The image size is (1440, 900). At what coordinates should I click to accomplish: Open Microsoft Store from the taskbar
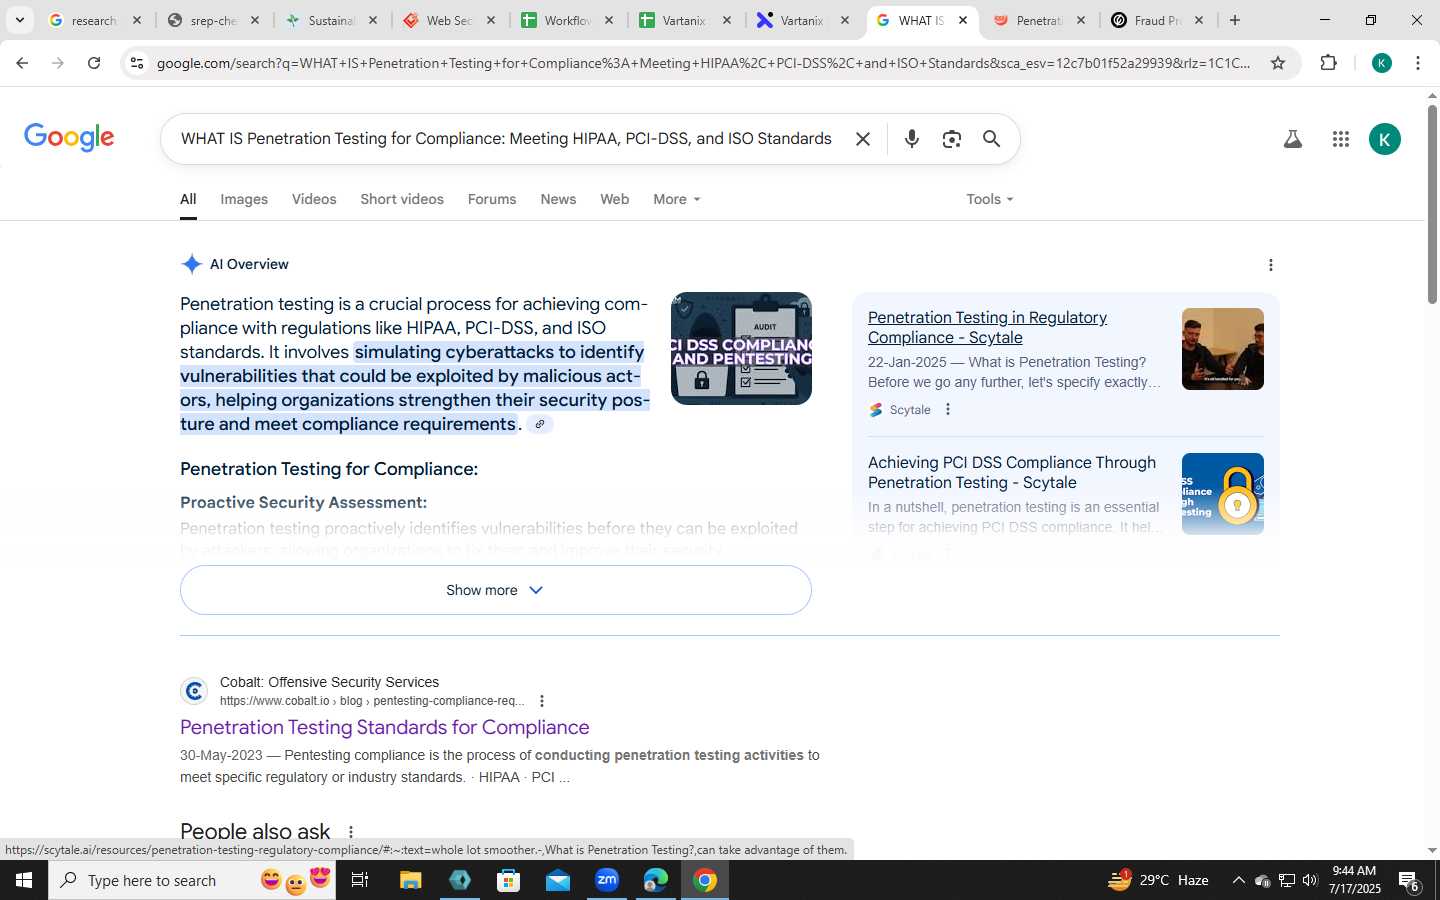click(x=509, y=880)
